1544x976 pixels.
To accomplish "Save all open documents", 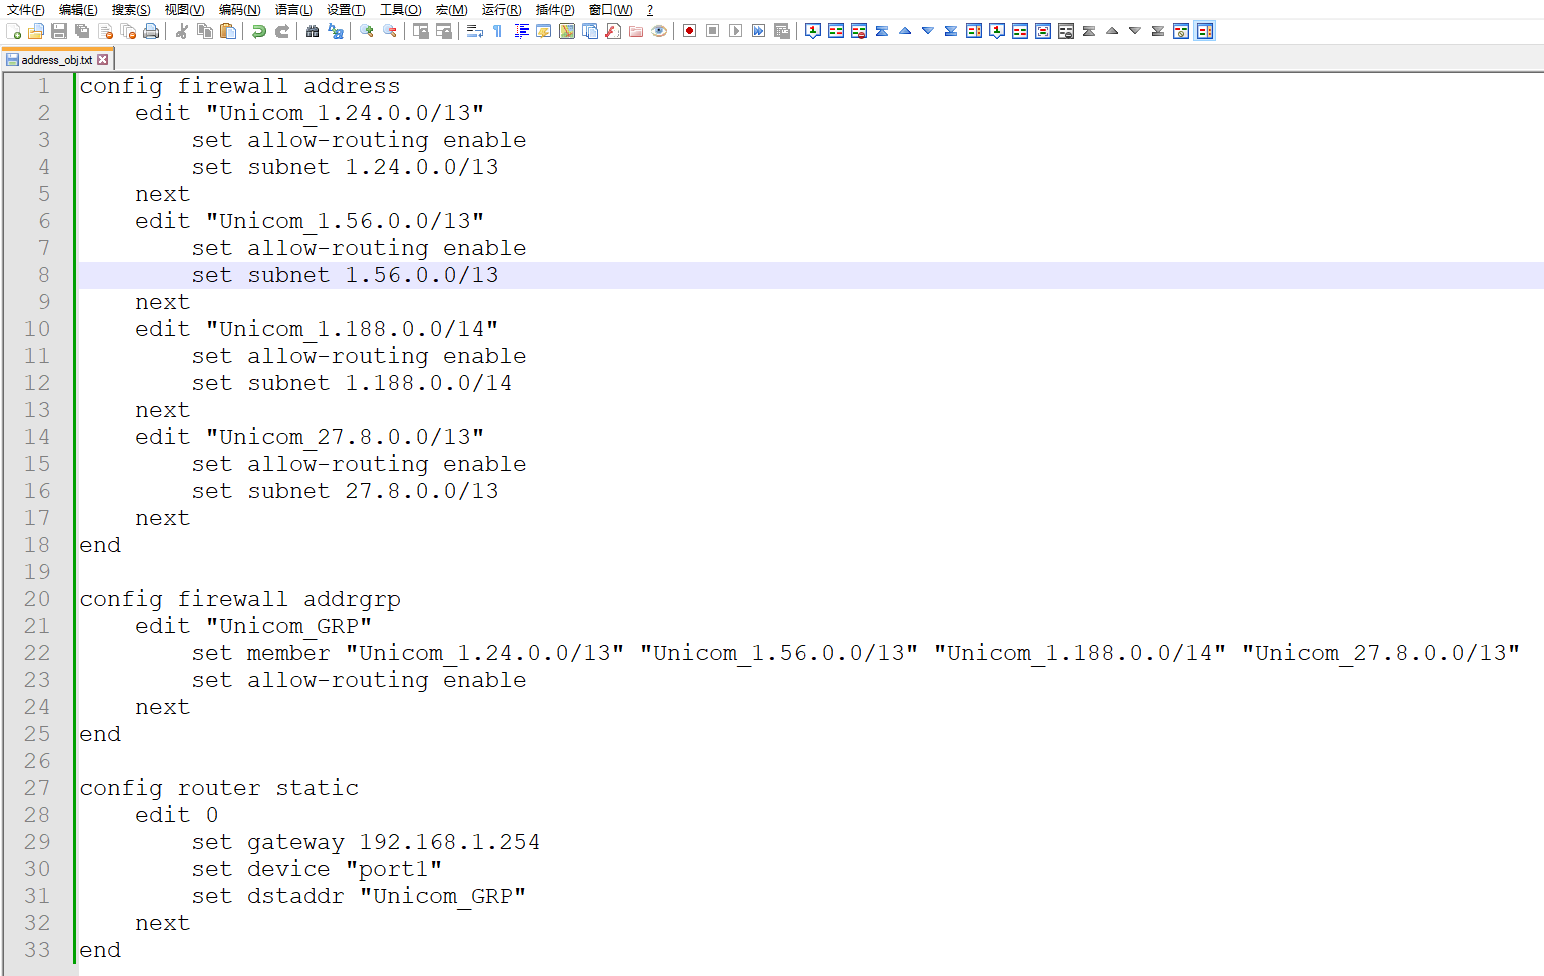I will click(x=83, y=31).
